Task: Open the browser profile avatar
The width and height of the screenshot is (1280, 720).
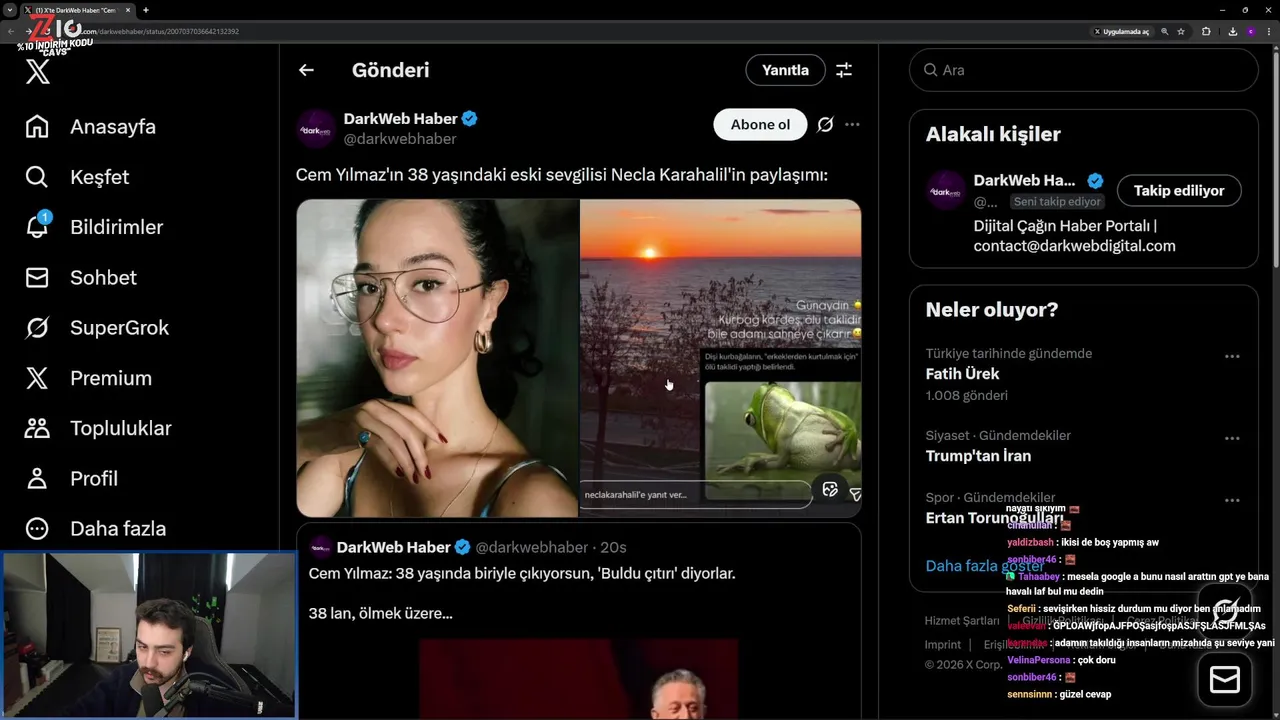Action: 1250,31
